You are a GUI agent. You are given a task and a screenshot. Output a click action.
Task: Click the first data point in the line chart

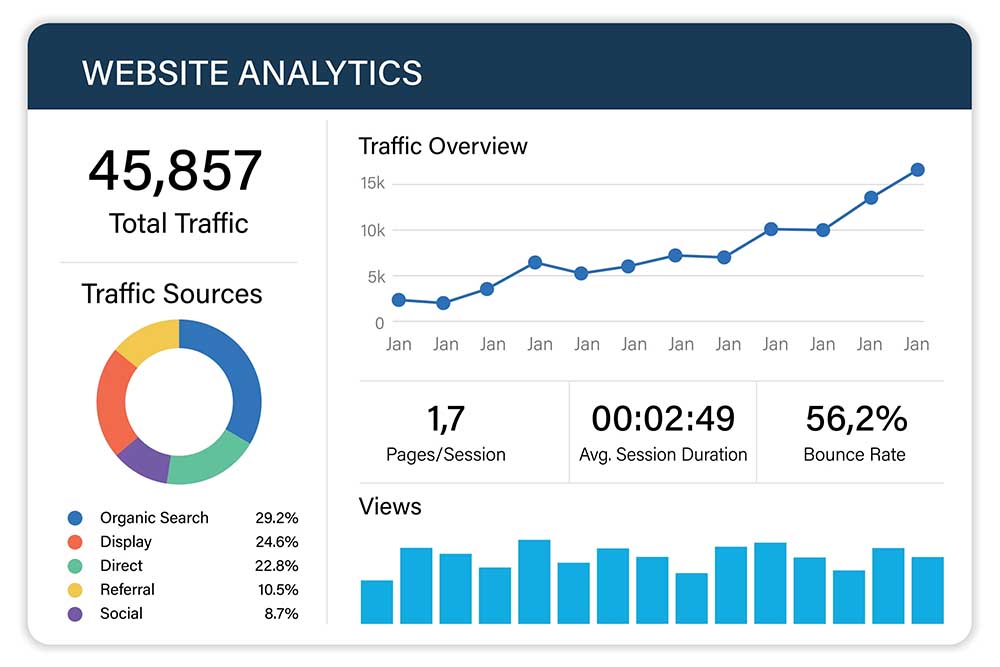398,299
